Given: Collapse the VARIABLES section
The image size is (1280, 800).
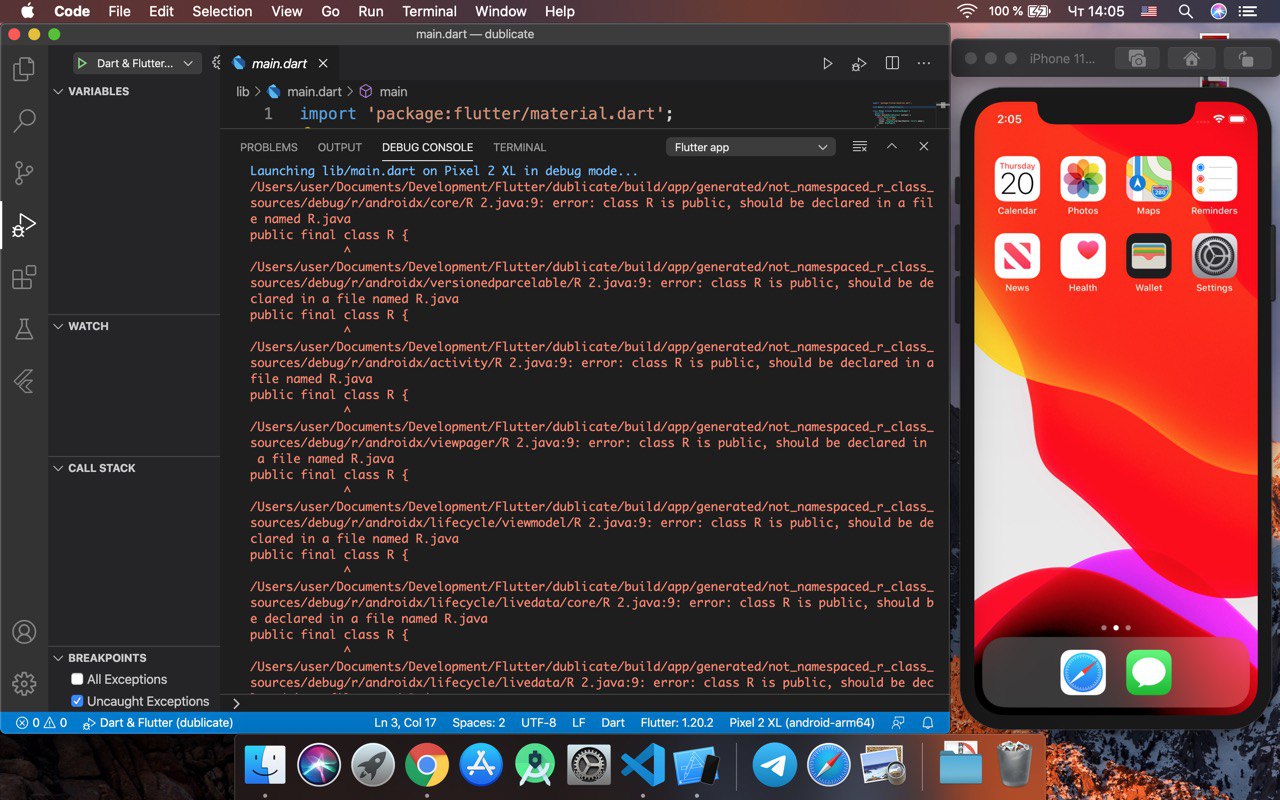Looking at the screenshot, I should click(x=134, y=91).
